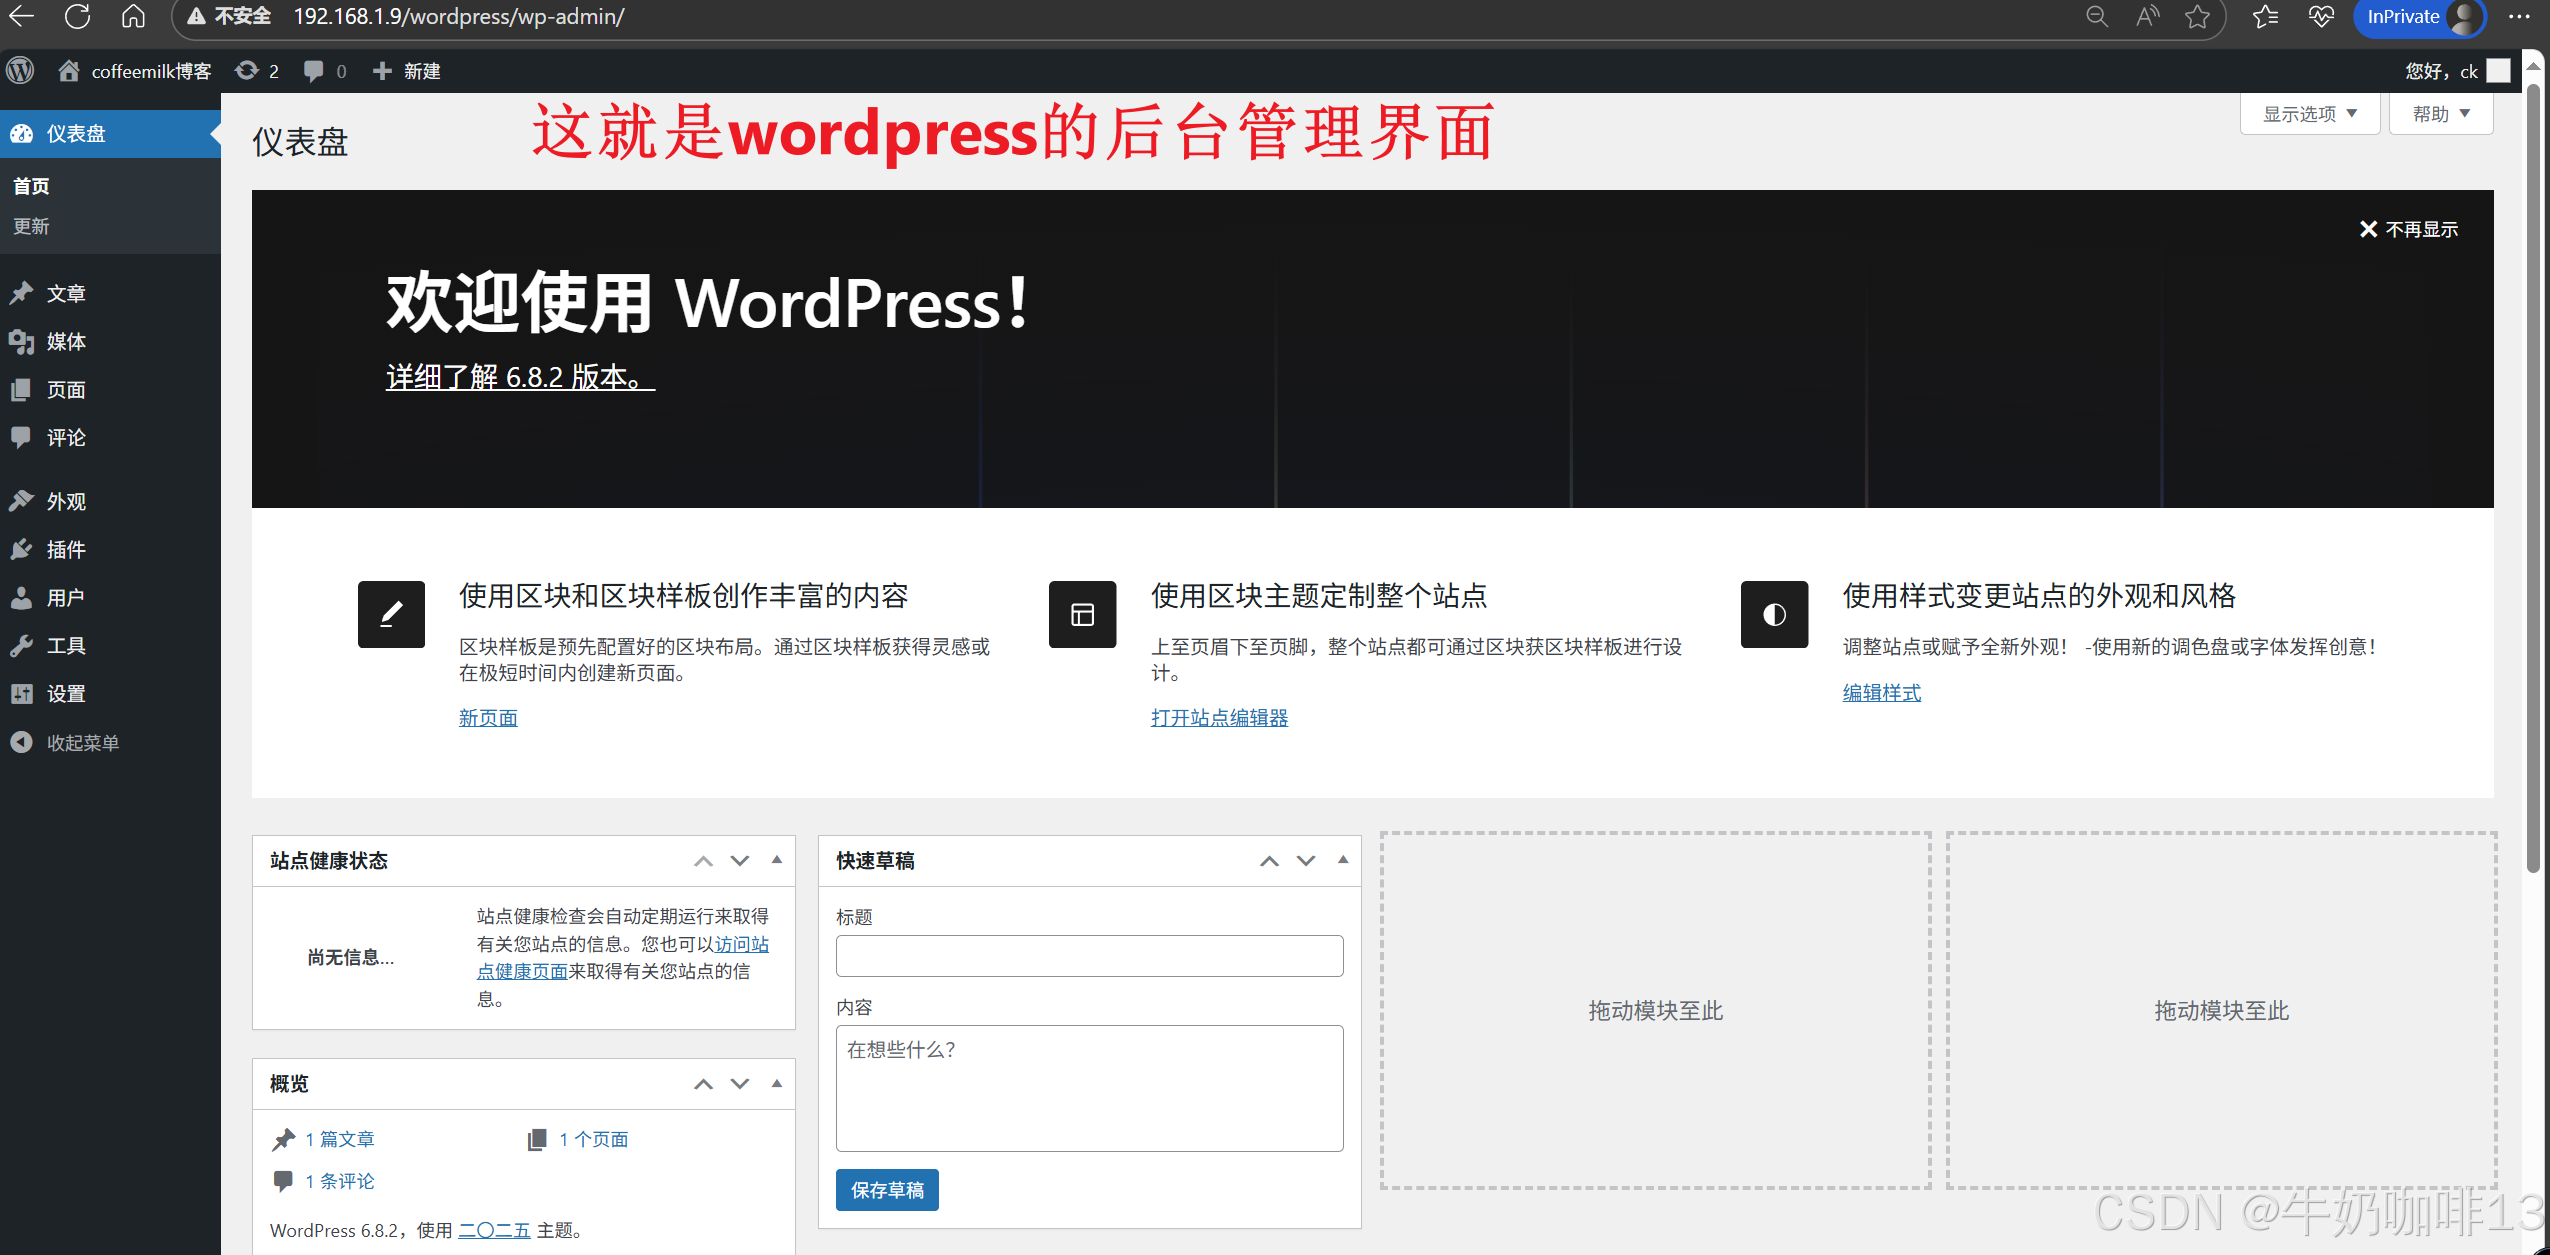Click the page vertical scrollbar
Viewport: 2550px width, 1255px height.
[x=2533, y=480]
